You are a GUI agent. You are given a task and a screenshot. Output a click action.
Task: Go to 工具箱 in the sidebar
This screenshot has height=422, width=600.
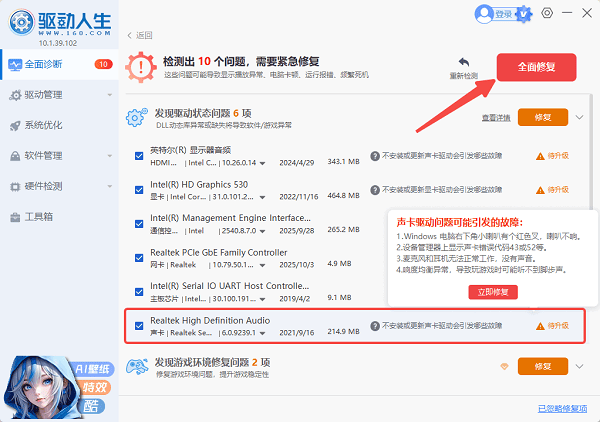tap(39, 216)
